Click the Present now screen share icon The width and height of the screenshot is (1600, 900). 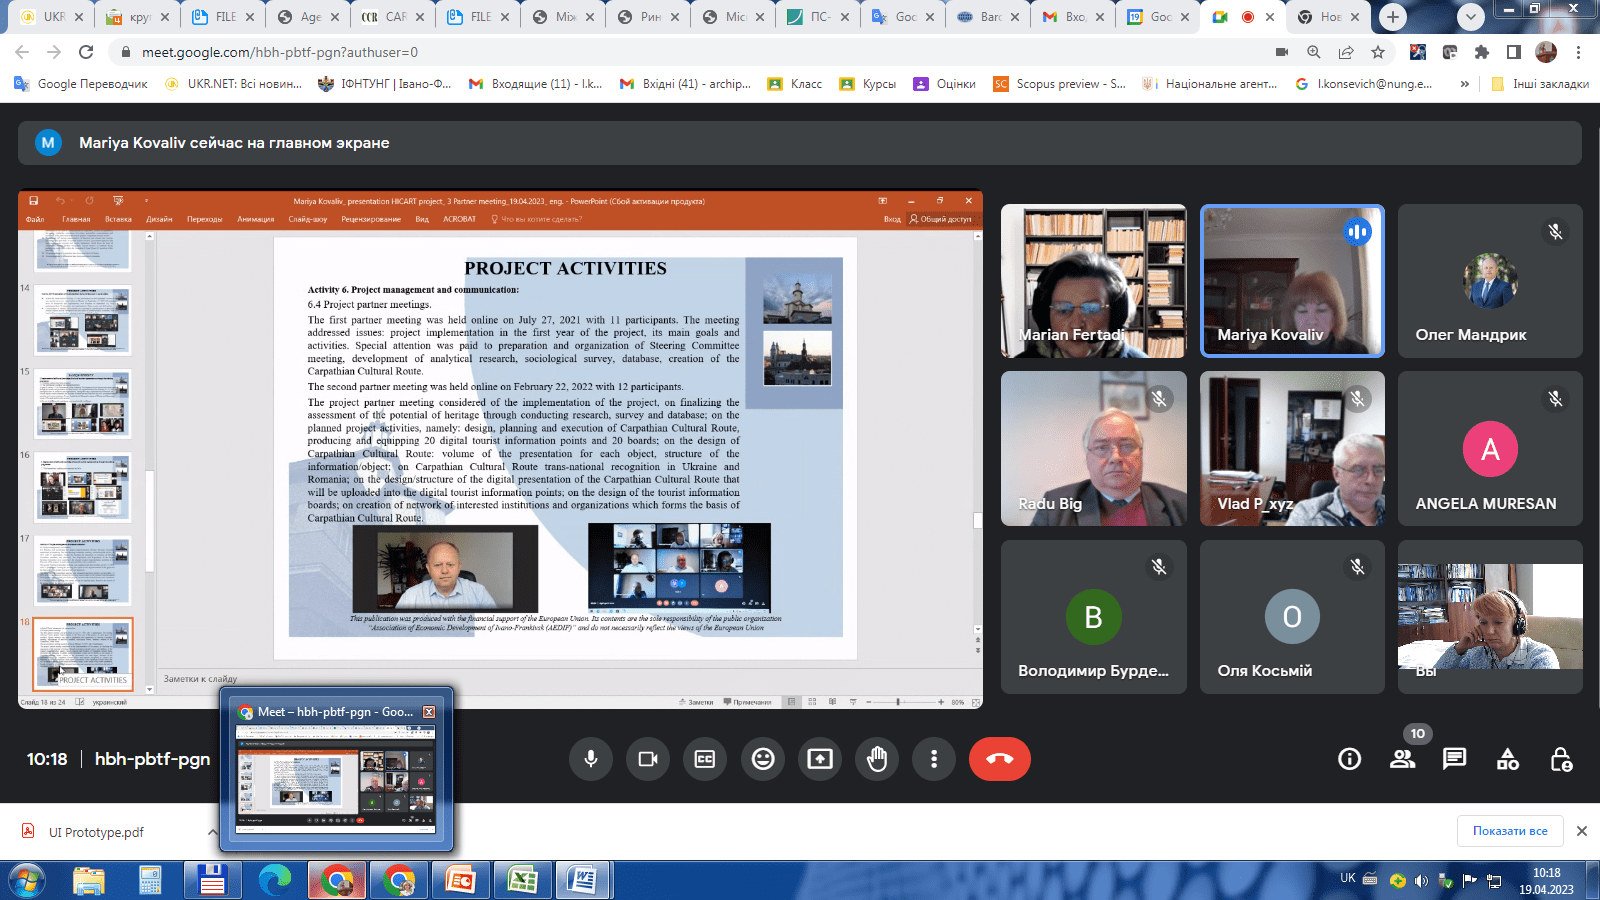820,759
